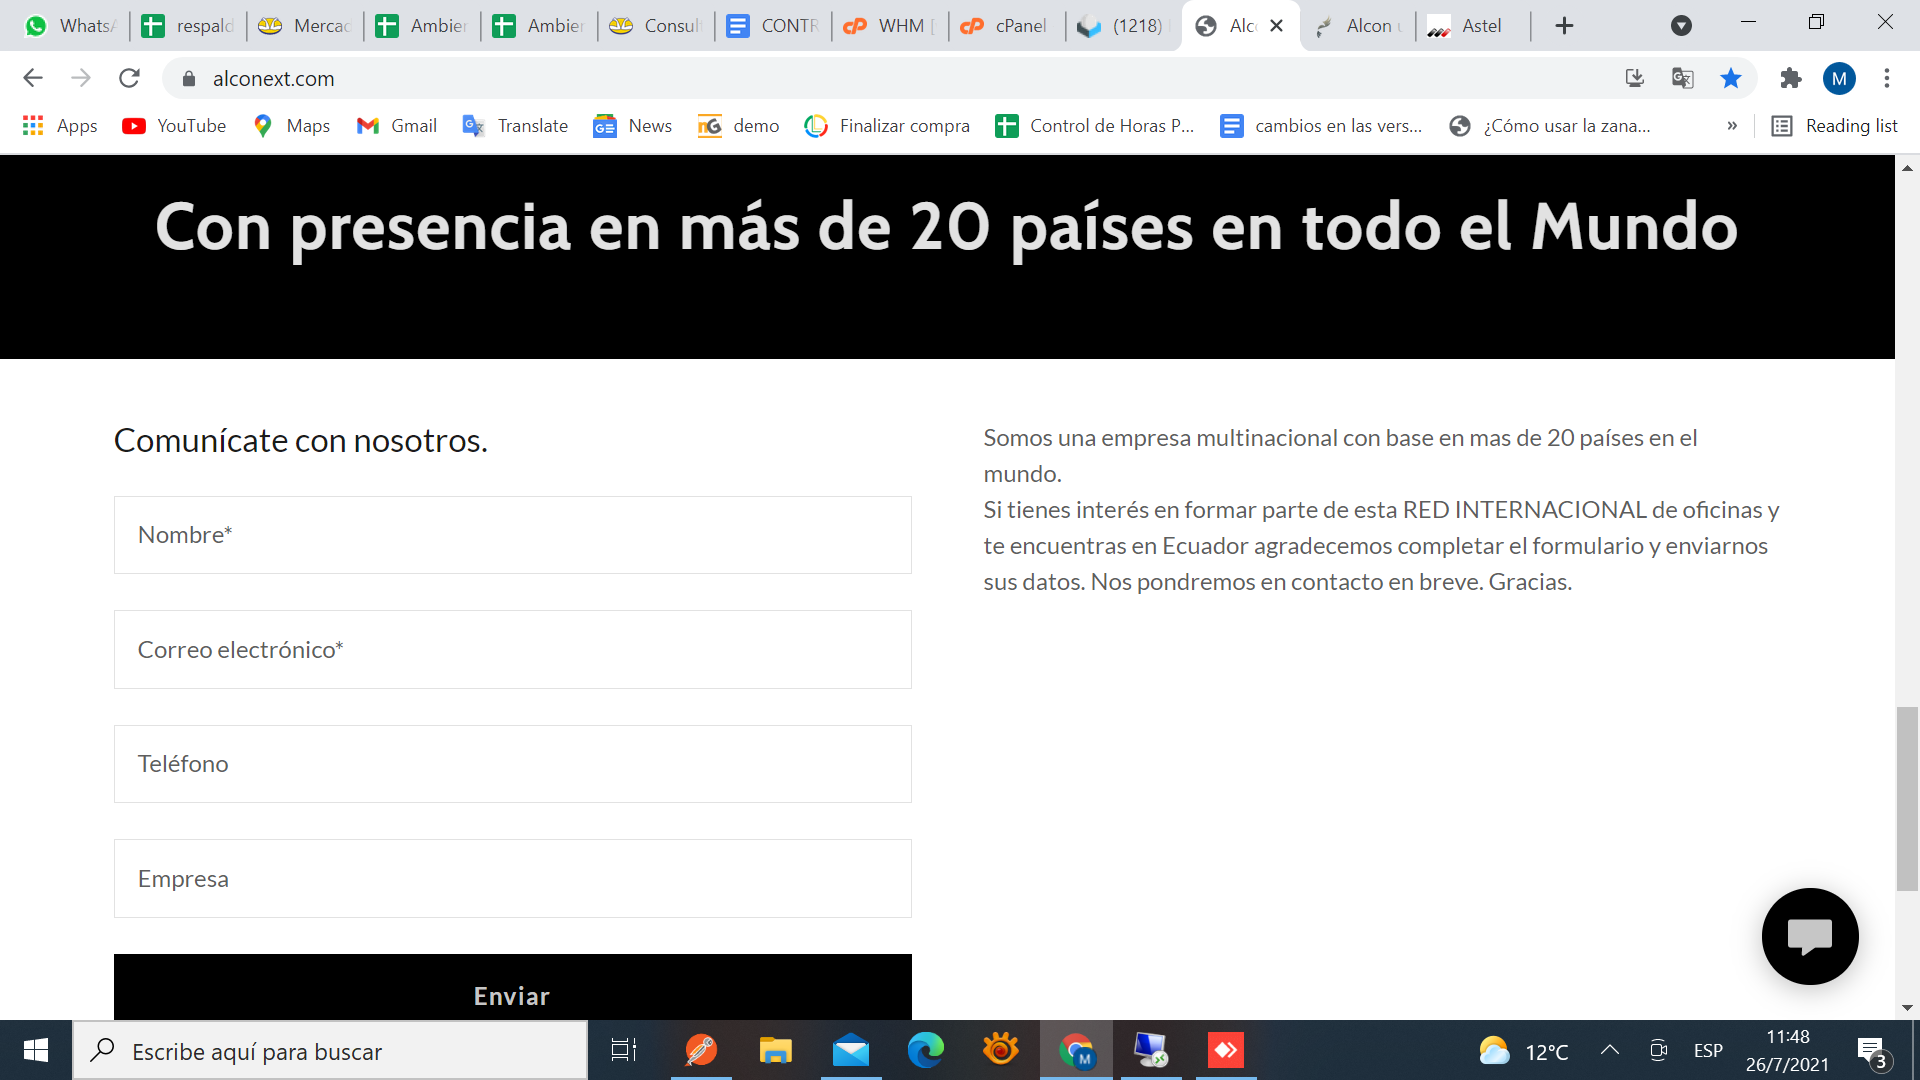Screen dimensions: 1920x1080
Task: Reload the alconext.com page
Action: pyautogui.click(x=129, y=78)
